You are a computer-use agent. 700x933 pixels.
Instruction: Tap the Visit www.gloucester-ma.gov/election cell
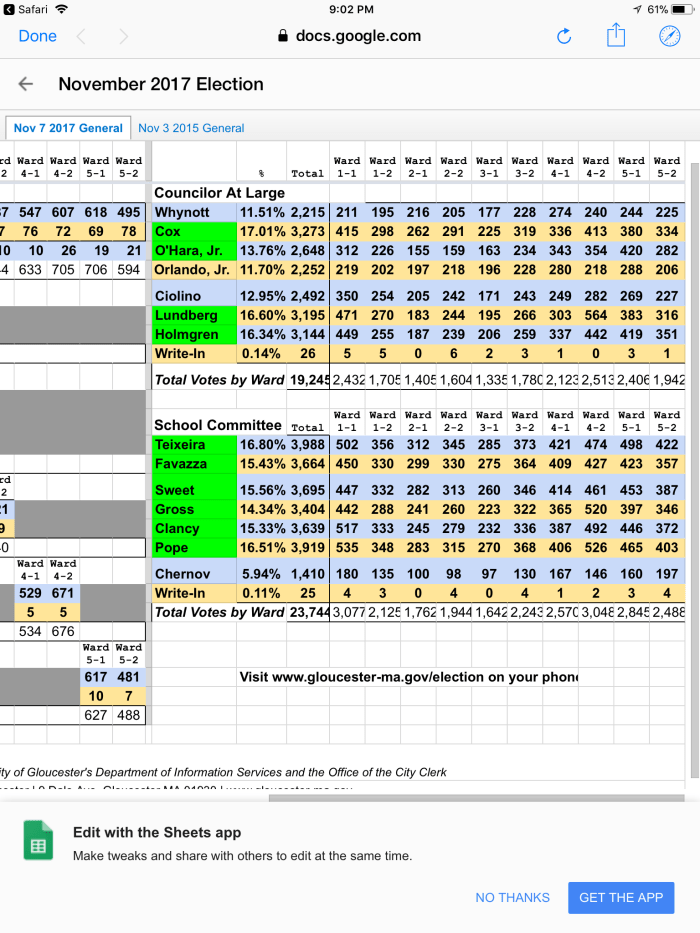coord(408,677)
